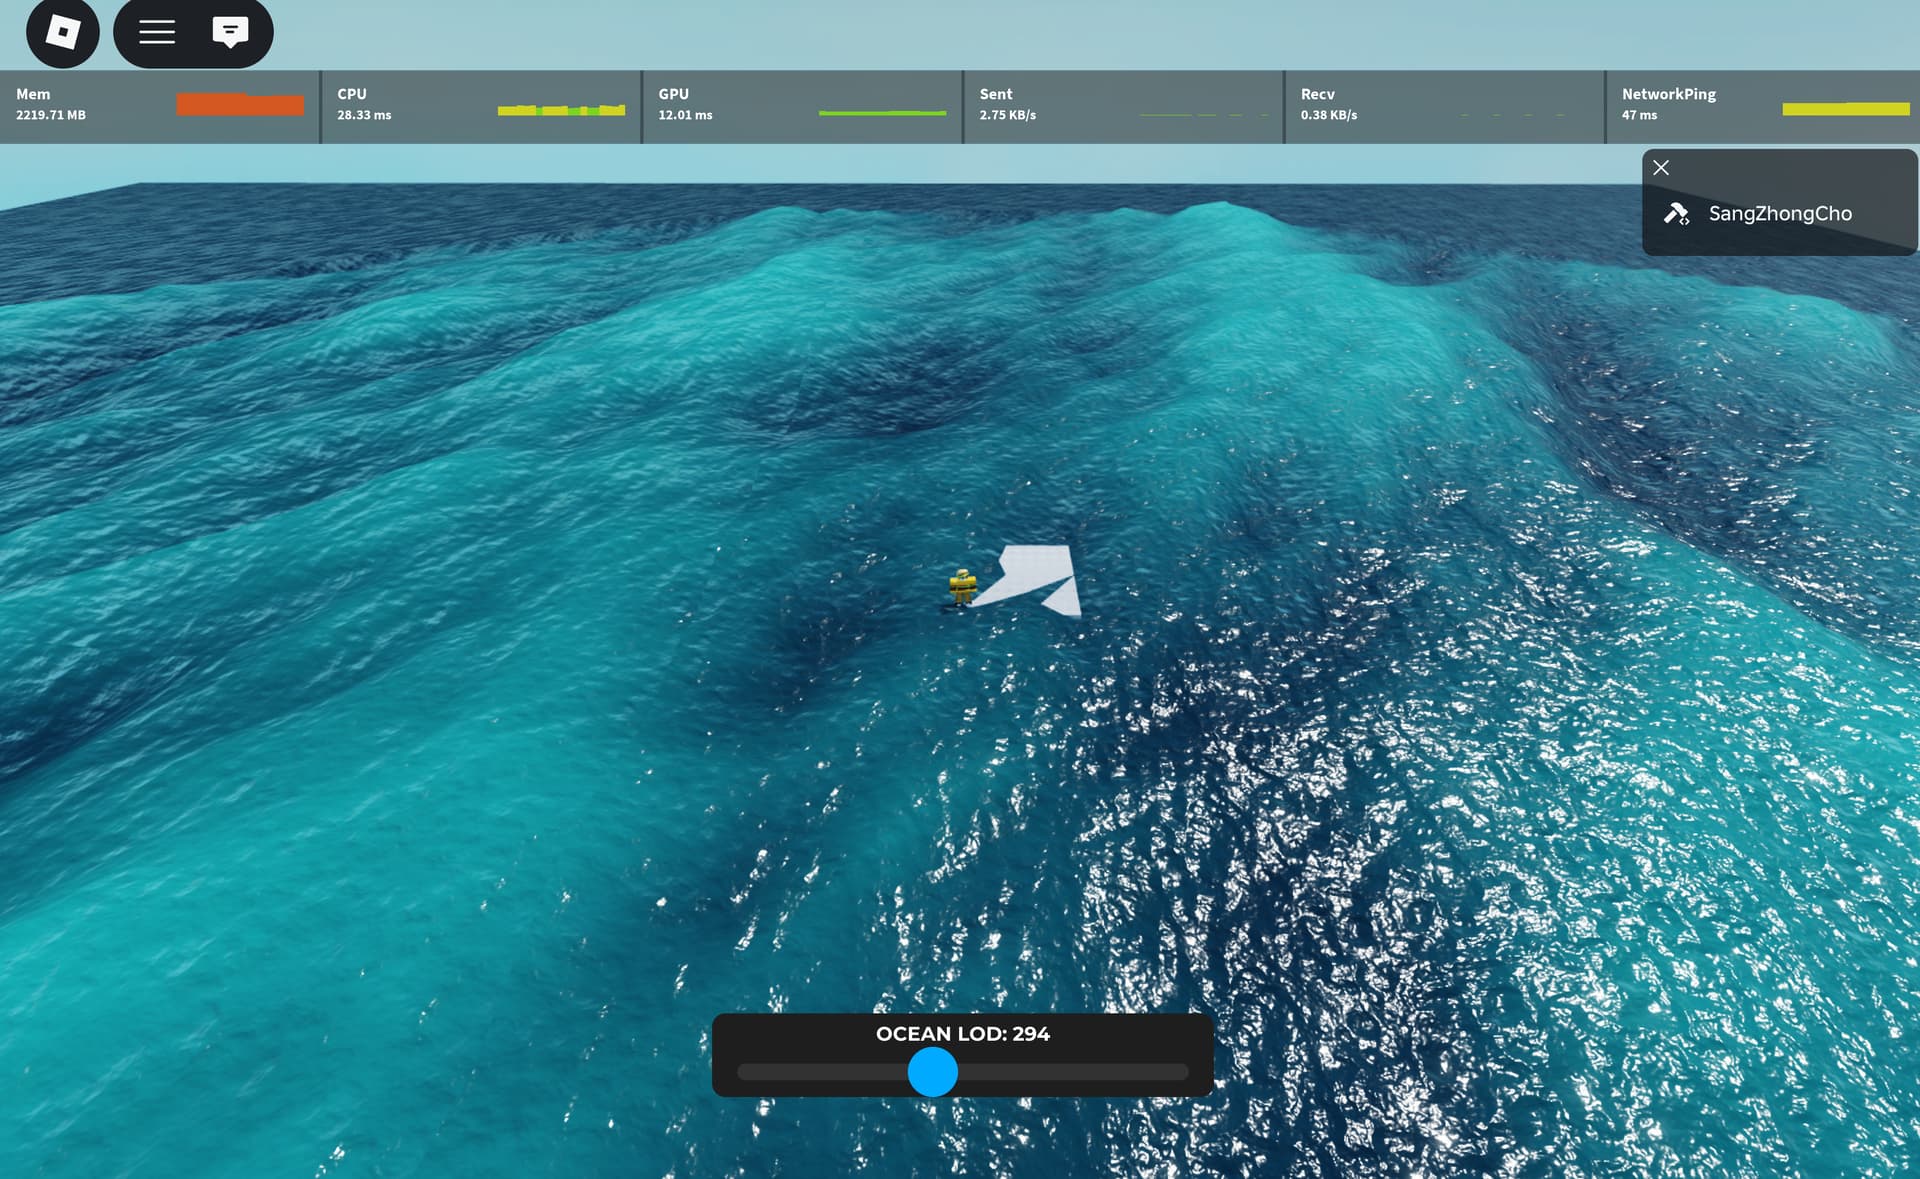
Task: Toggle the chat bubble icon
Action: (230, 32)
